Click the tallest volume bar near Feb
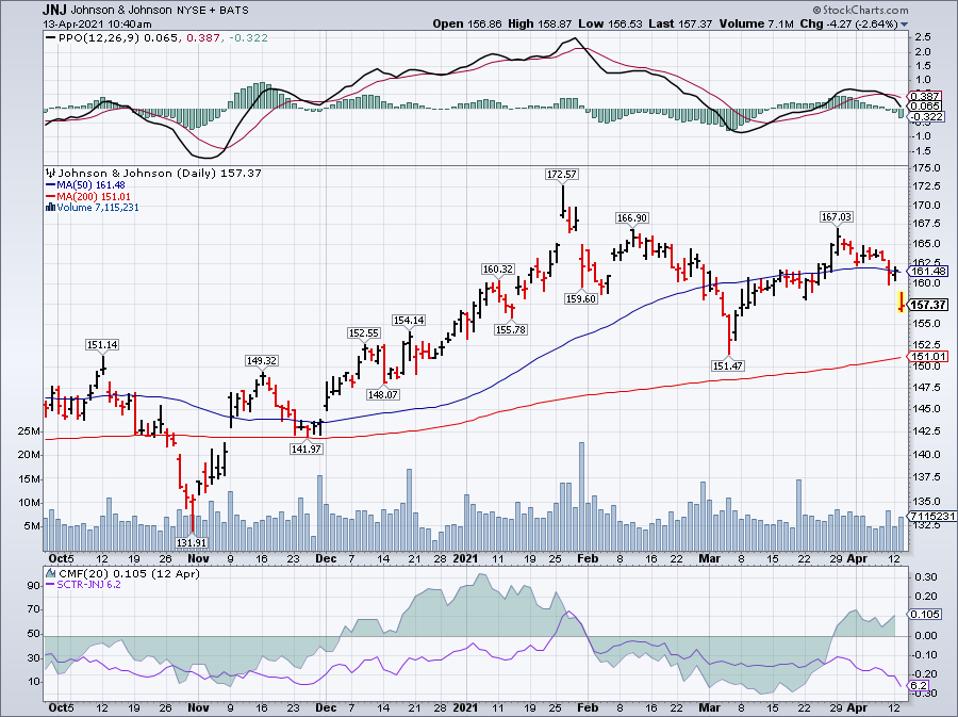 coord(581,496)
